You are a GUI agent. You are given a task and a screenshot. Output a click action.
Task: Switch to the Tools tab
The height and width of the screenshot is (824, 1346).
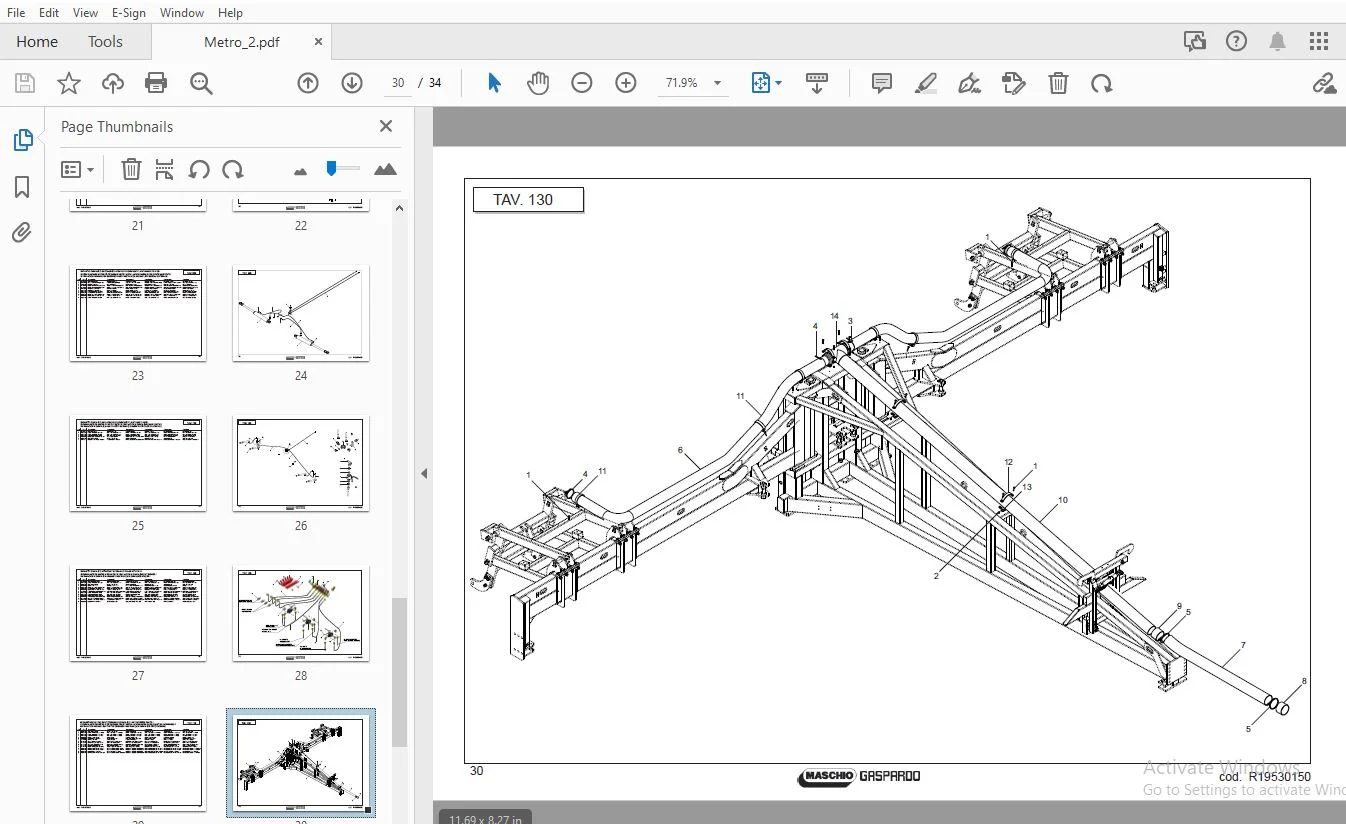(x=105, y=41)
